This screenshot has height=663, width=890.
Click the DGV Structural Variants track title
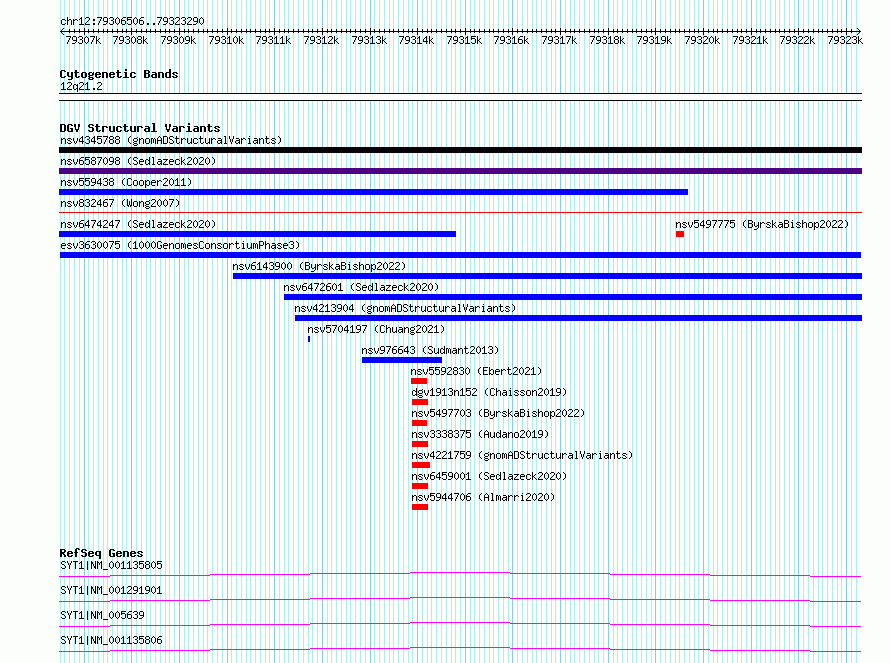pyautogui.click(x=140, y=128)
